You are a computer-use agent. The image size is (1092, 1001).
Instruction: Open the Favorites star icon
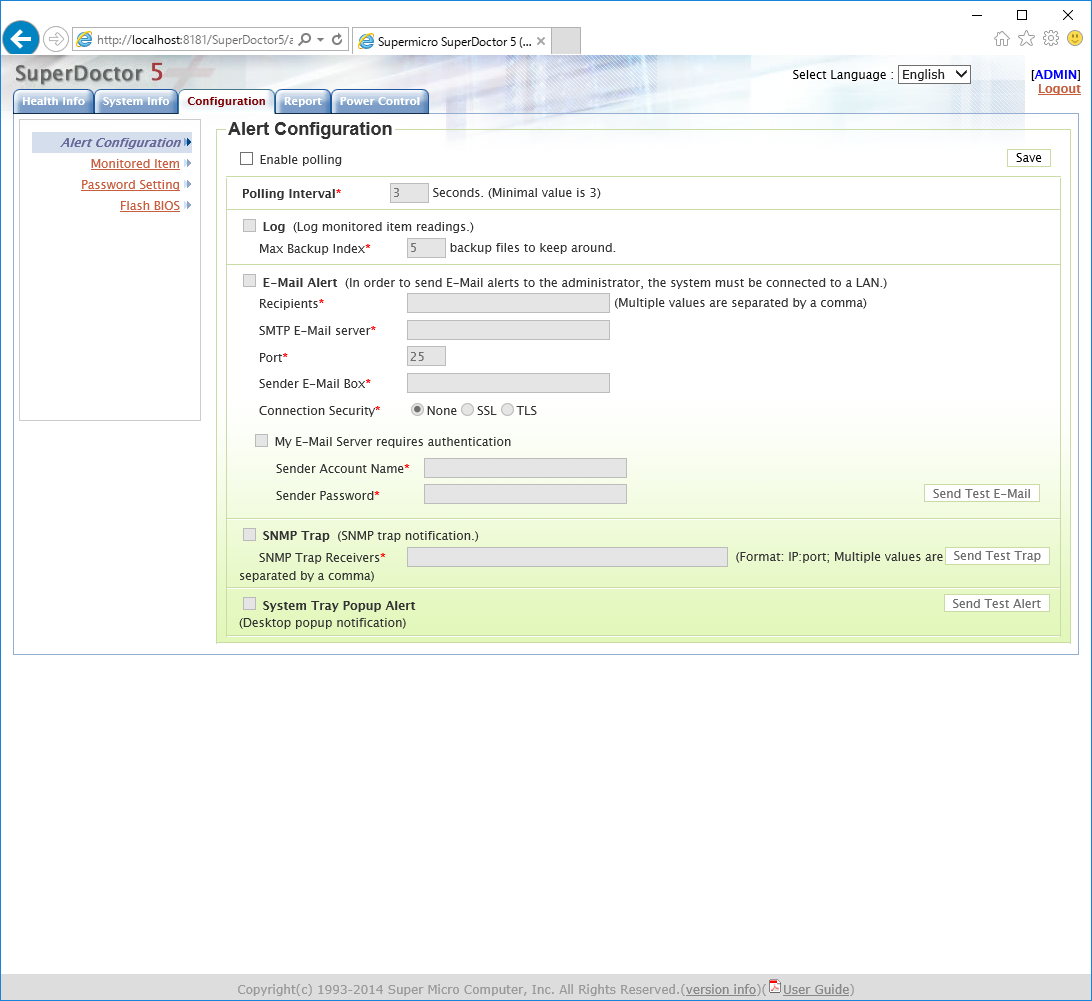click(x=1026, y=38)
